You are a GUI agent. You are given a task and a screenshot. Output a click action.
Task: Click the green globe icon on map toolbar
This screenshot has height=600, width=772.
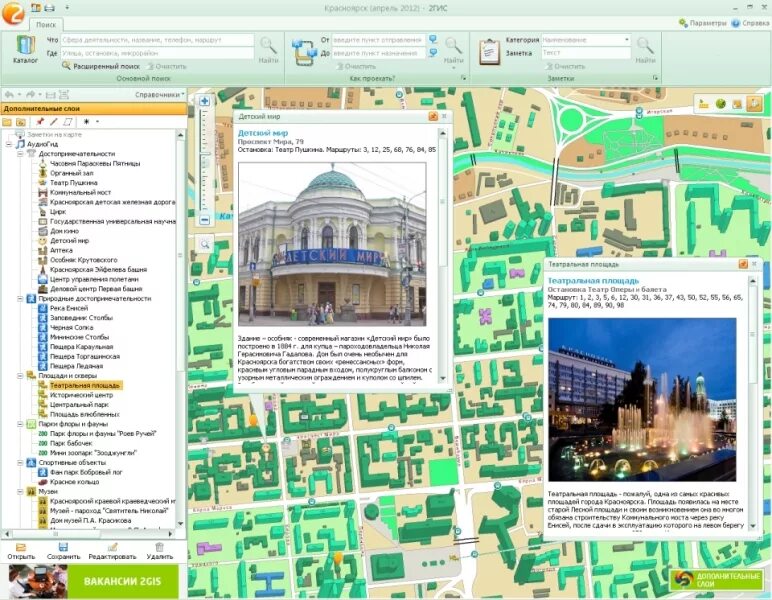pos(720,104)
